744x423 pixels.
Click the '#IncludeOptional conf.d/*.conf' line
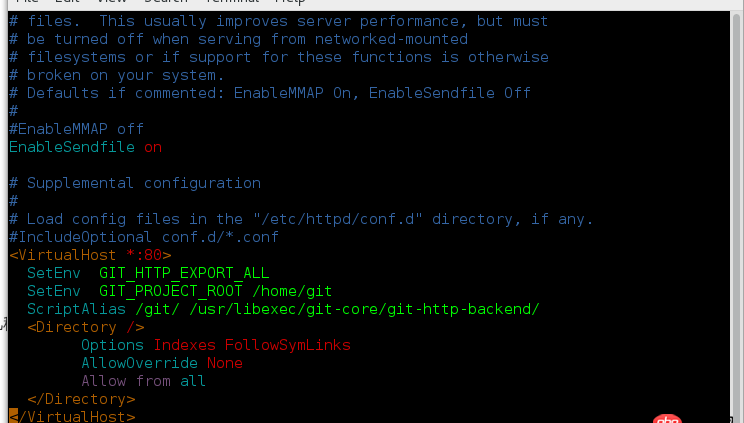144,237
